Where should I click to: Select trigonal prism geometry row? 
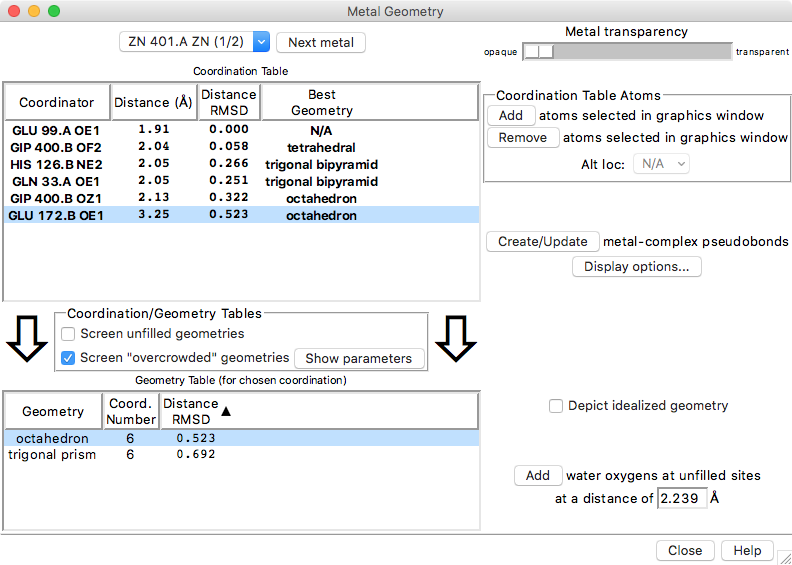coord(52,455)
